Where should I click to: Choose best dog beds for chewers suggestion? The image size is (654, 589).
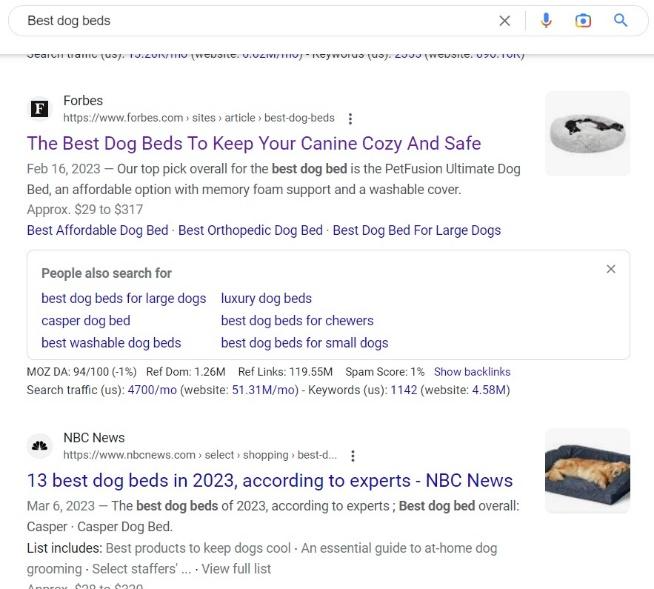tap(297, 321)
